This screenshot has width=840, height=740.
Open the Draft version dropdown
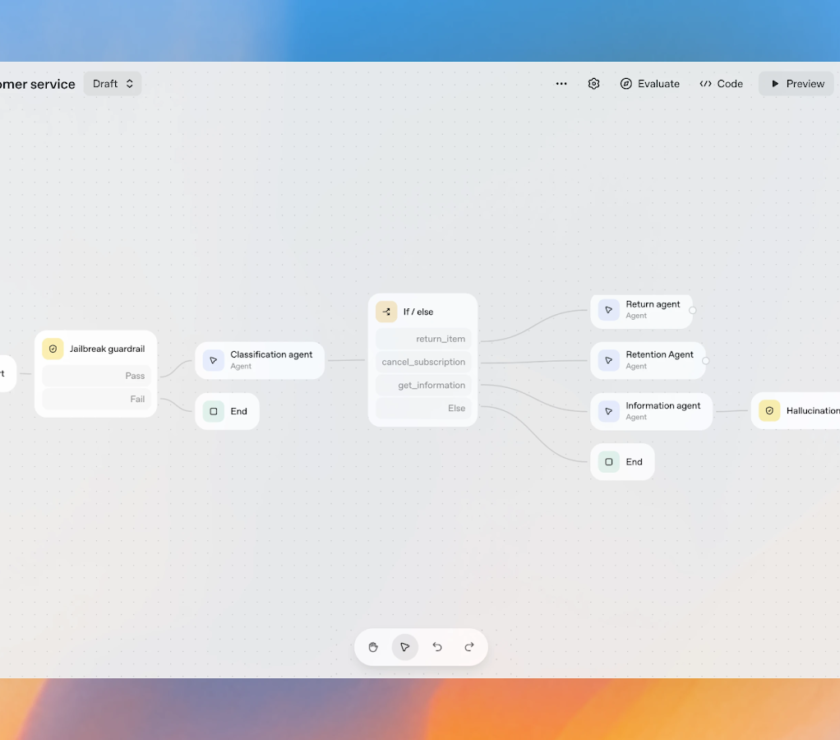(x=112, y=84)
